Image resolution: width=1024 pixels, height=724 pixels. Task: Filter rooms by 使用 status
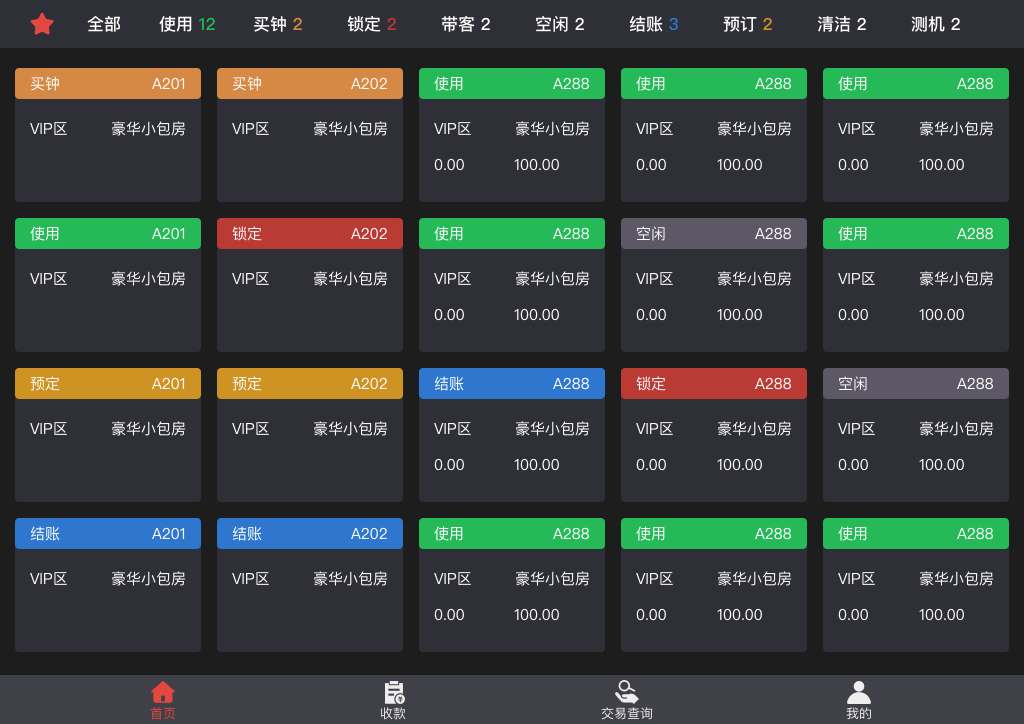(186, 24)
